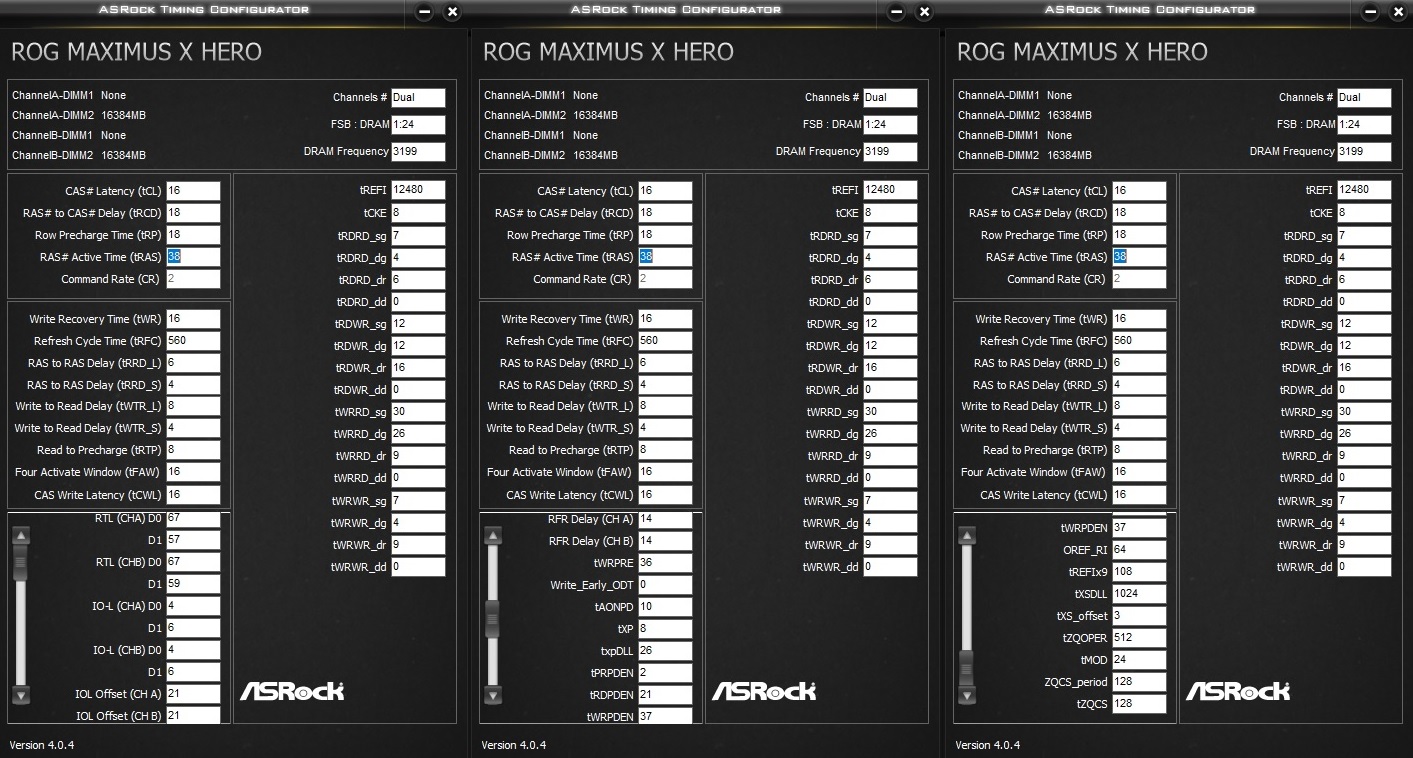The width and height of the screenshot is (1413, 758).
Task: Click the scroll down arrow in the right window
Action: click(x=966, y=694)
